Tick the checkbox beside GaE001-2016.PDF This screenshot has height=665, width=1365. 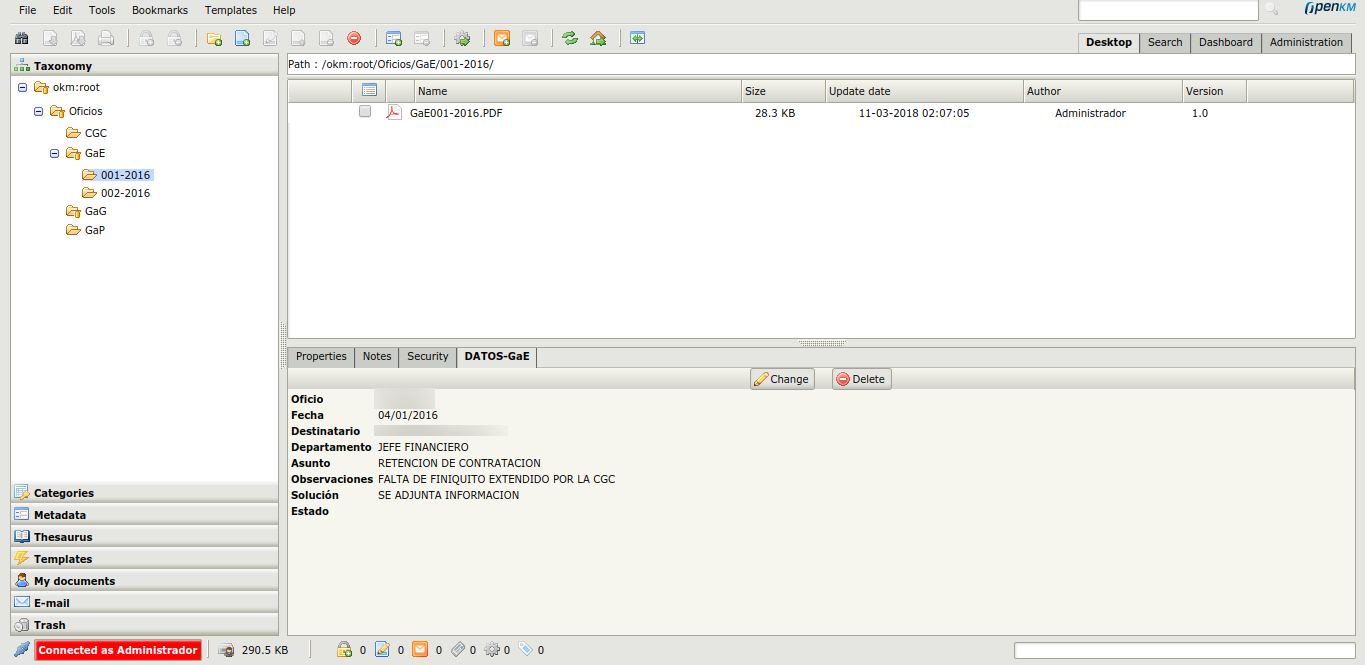(x=365, y=113)
